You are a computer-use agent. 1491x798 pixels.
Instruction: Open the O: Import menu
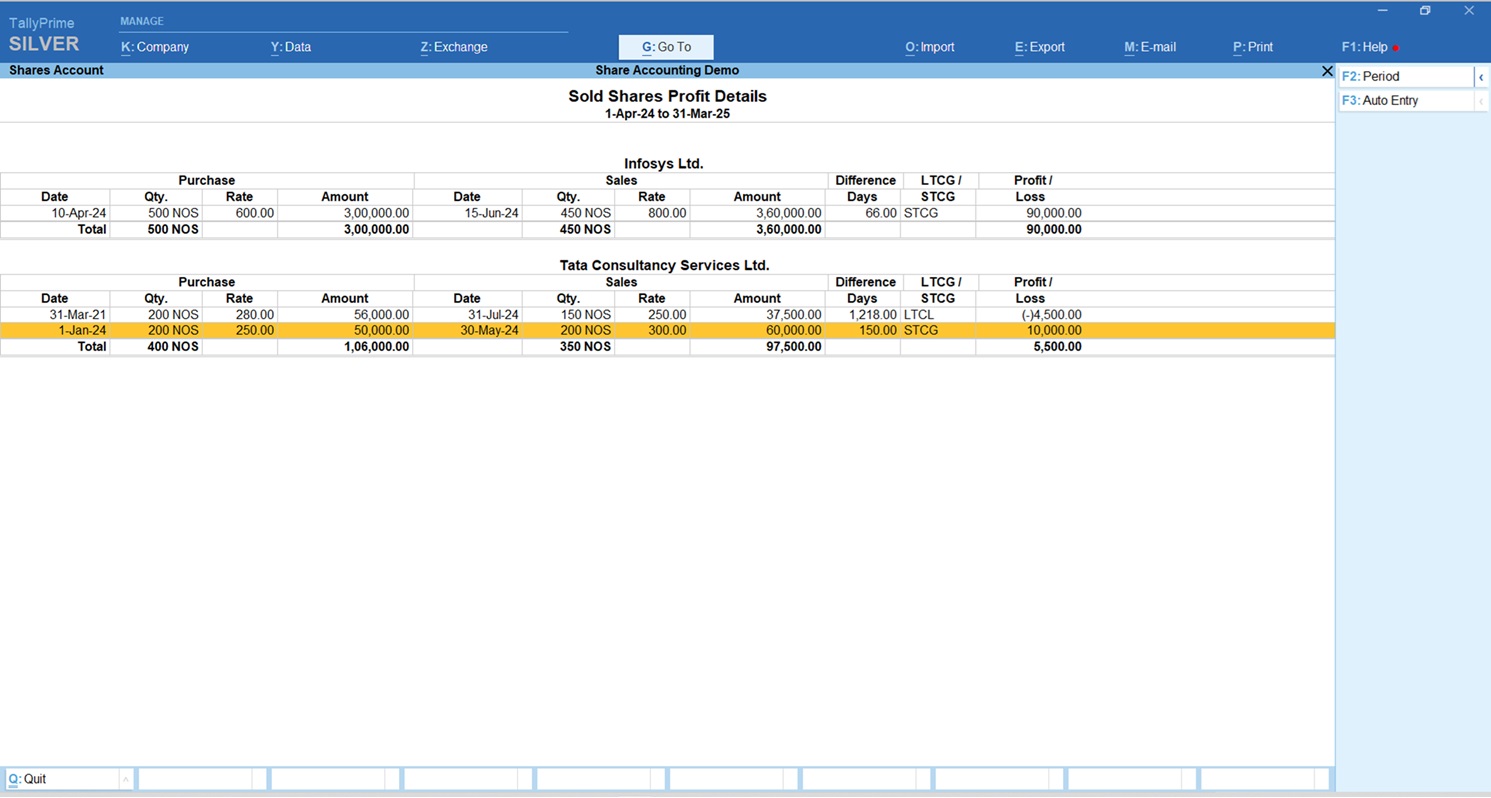(x=930, y=47)
